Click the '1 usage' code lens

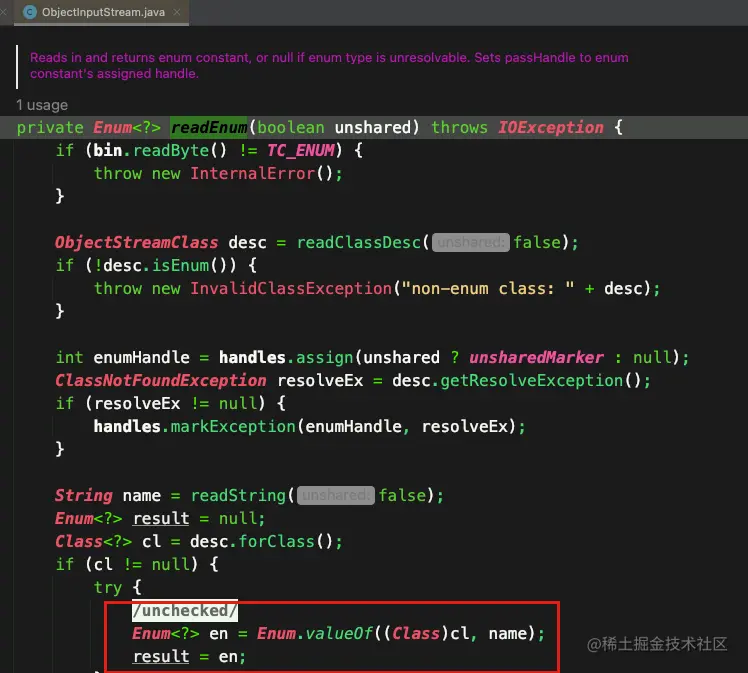coord(42,105)
